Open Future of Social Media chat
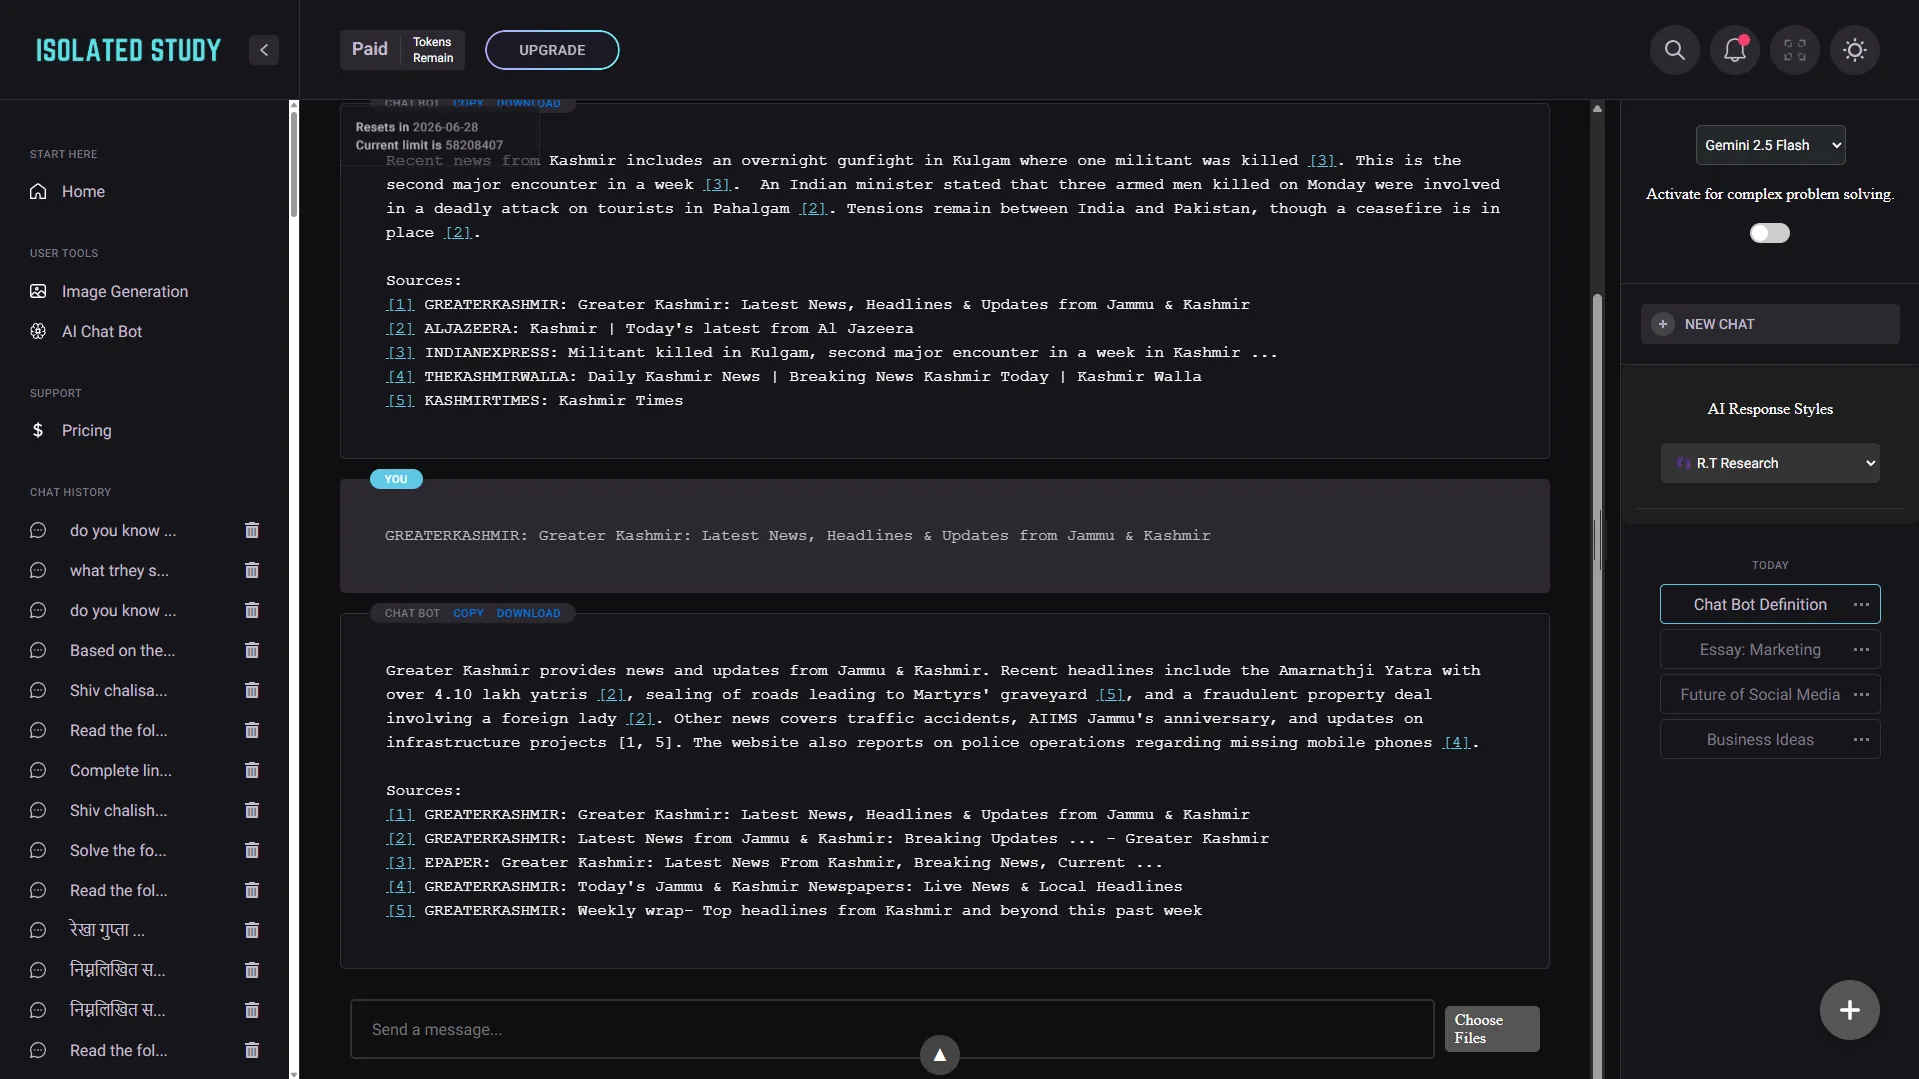 coord(1760,694)
